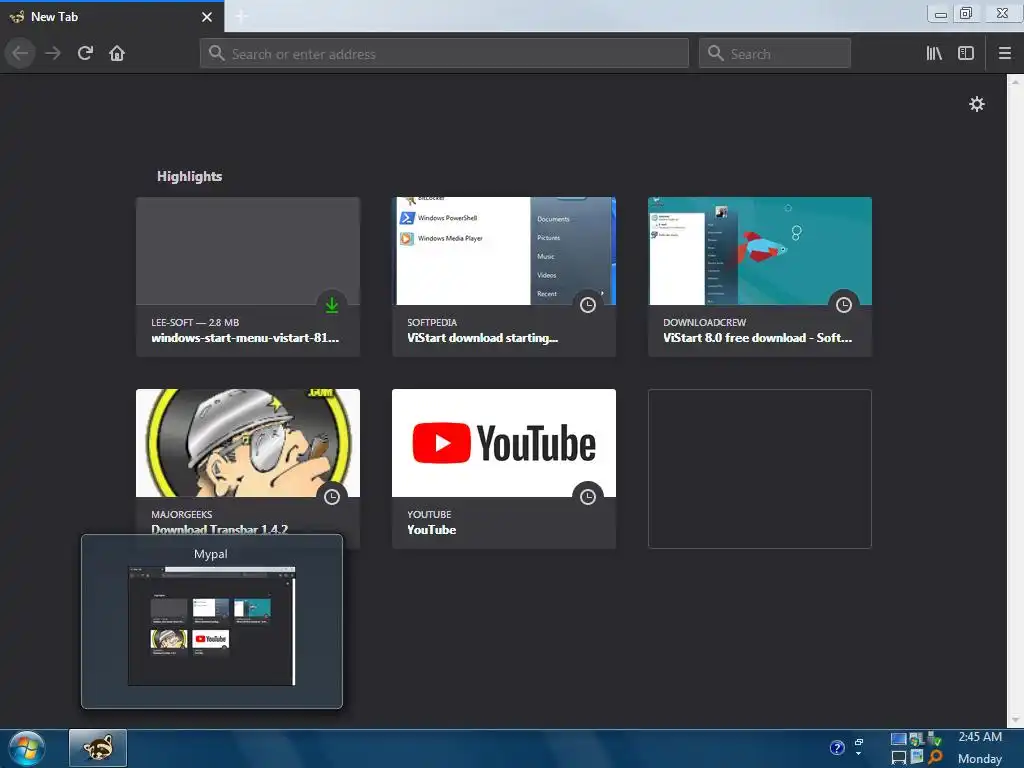Image resolution: width=1024 pixels, height=768 pixels.
Task: Open the LEE-SOFT windows-start-menu-vistart download card
Action: coord(248,277)
